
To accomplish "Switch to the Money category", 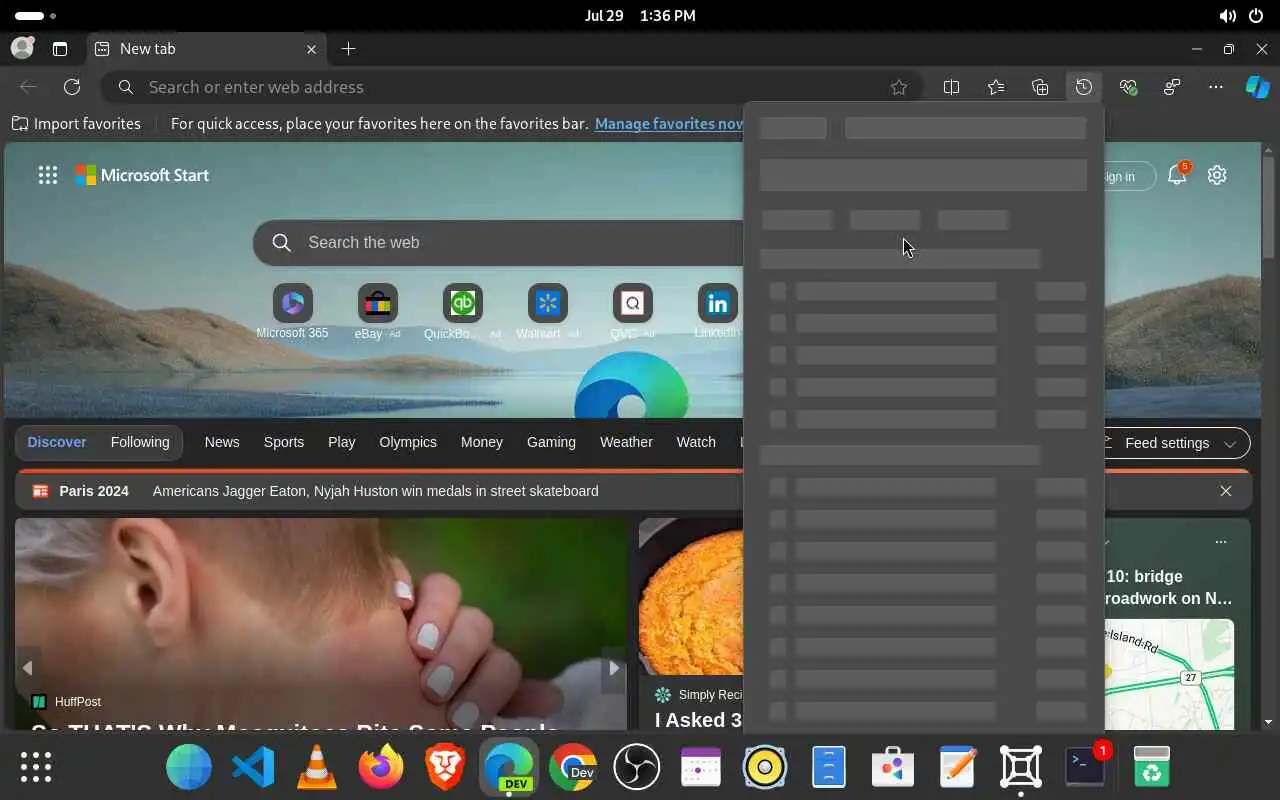I will 482,442.
